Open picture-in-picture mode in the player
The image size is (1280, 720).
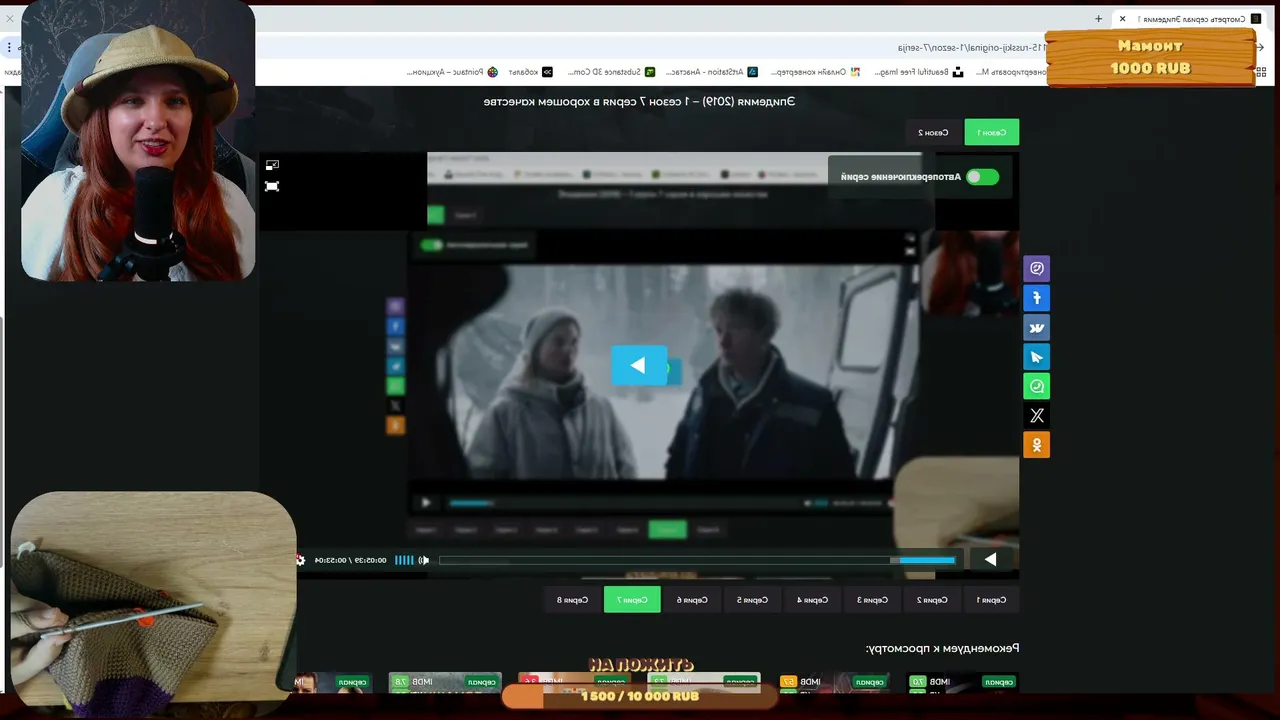272,165
